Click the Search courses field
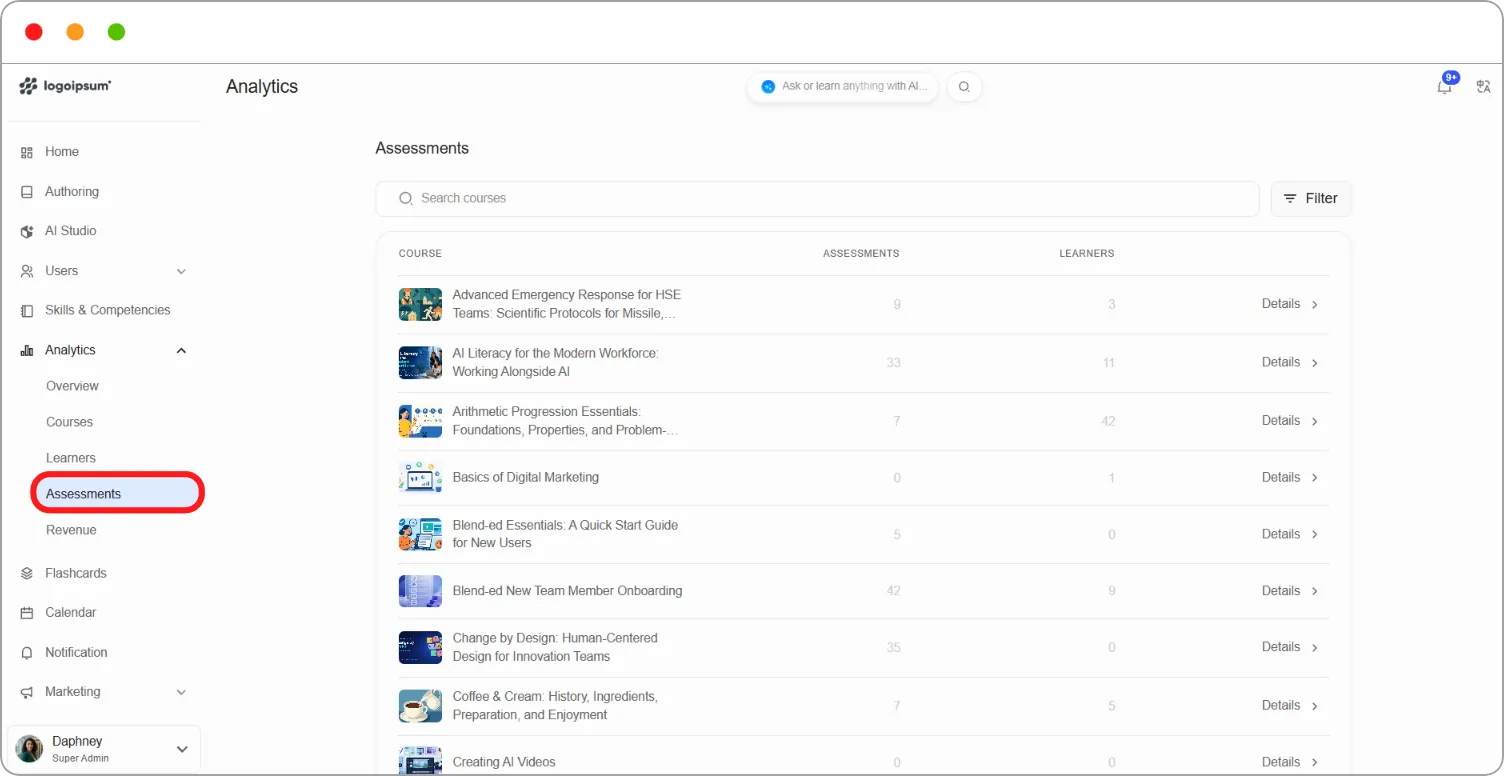Viewport: 1504px width, 776px height. [817, 199]
